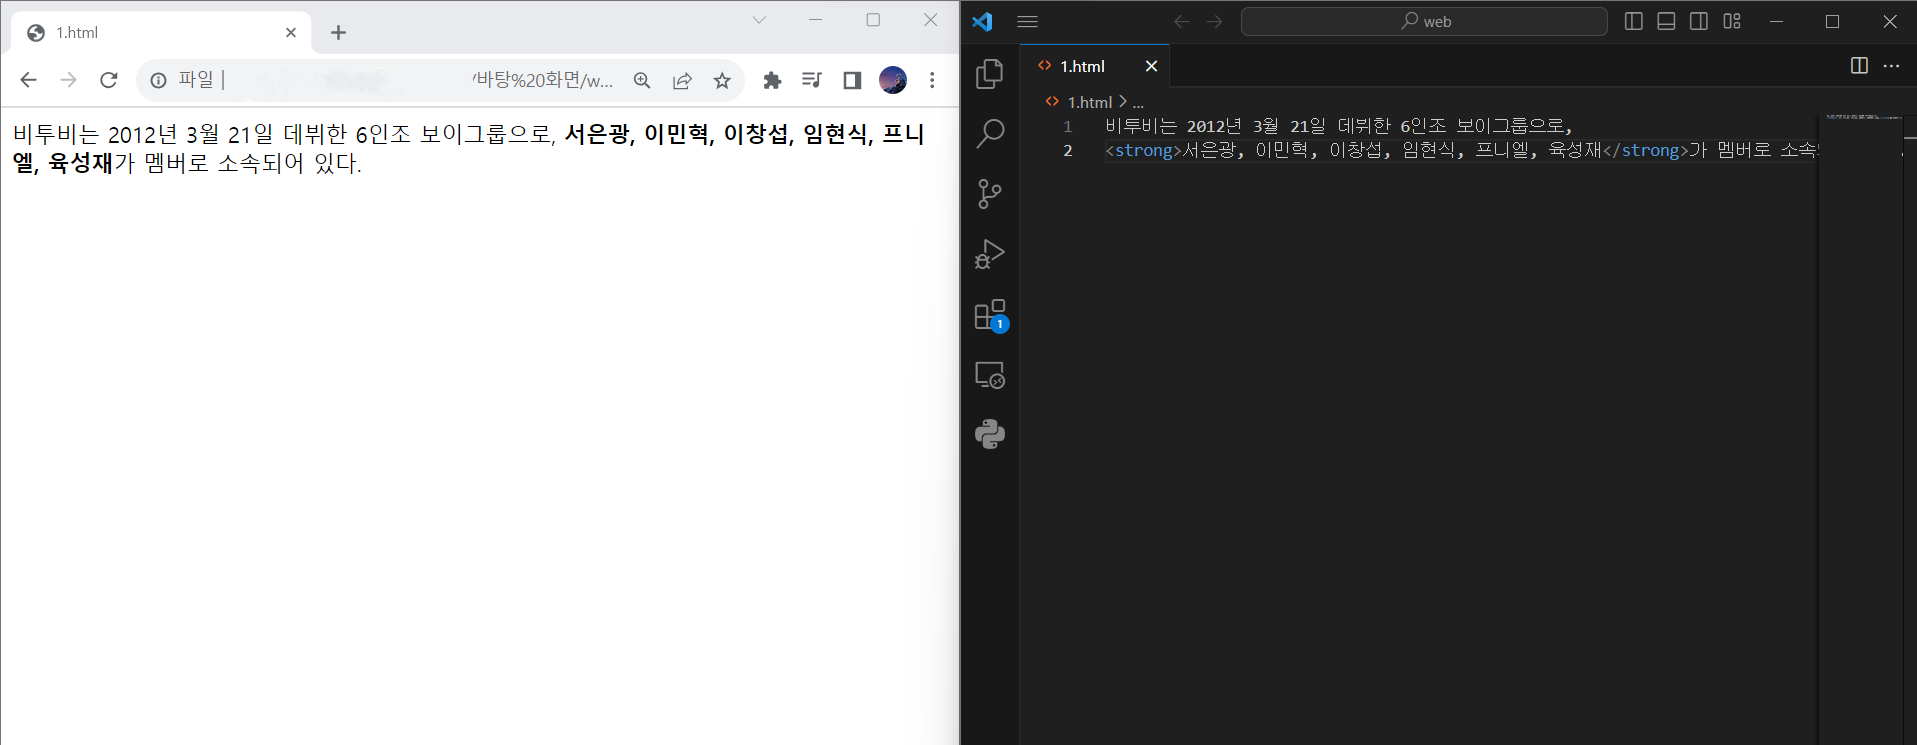Click the breadcrumb ellipsis after 1.html
Image resolution: width=1917 pixels, height=745 pixels.
[1138, 102]
